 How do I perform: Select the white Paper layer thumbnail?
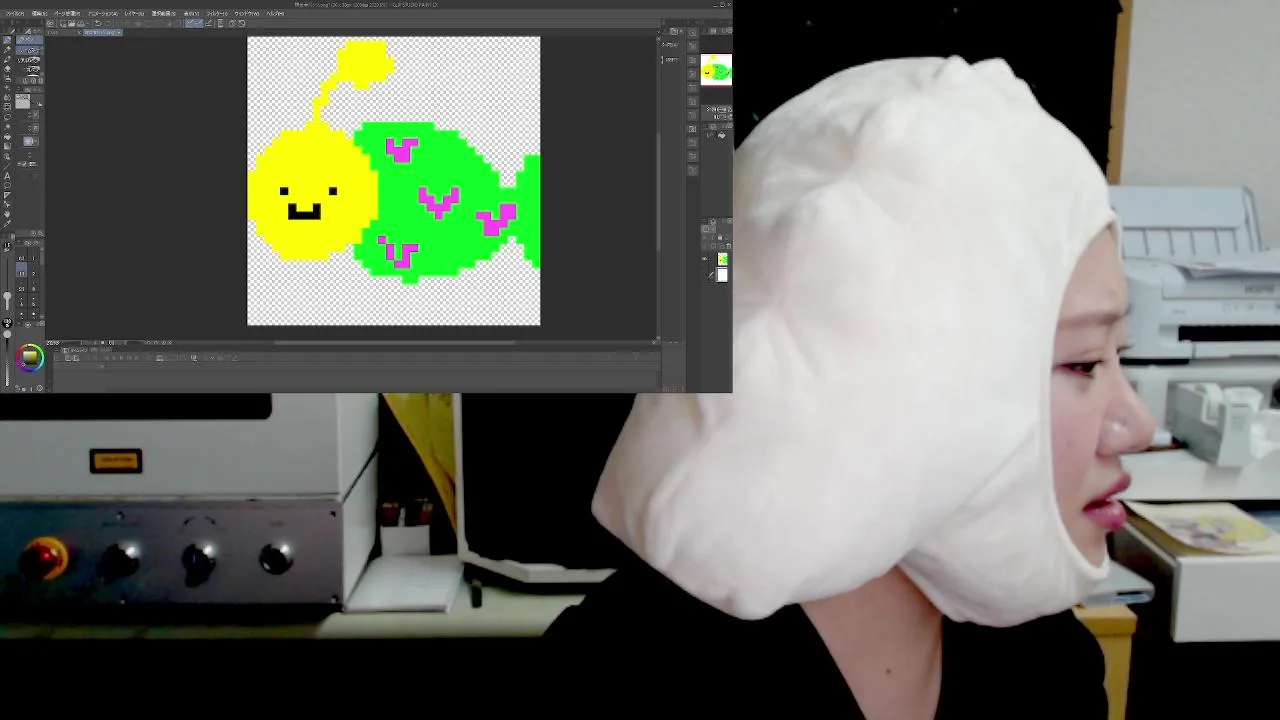(722, 275)
